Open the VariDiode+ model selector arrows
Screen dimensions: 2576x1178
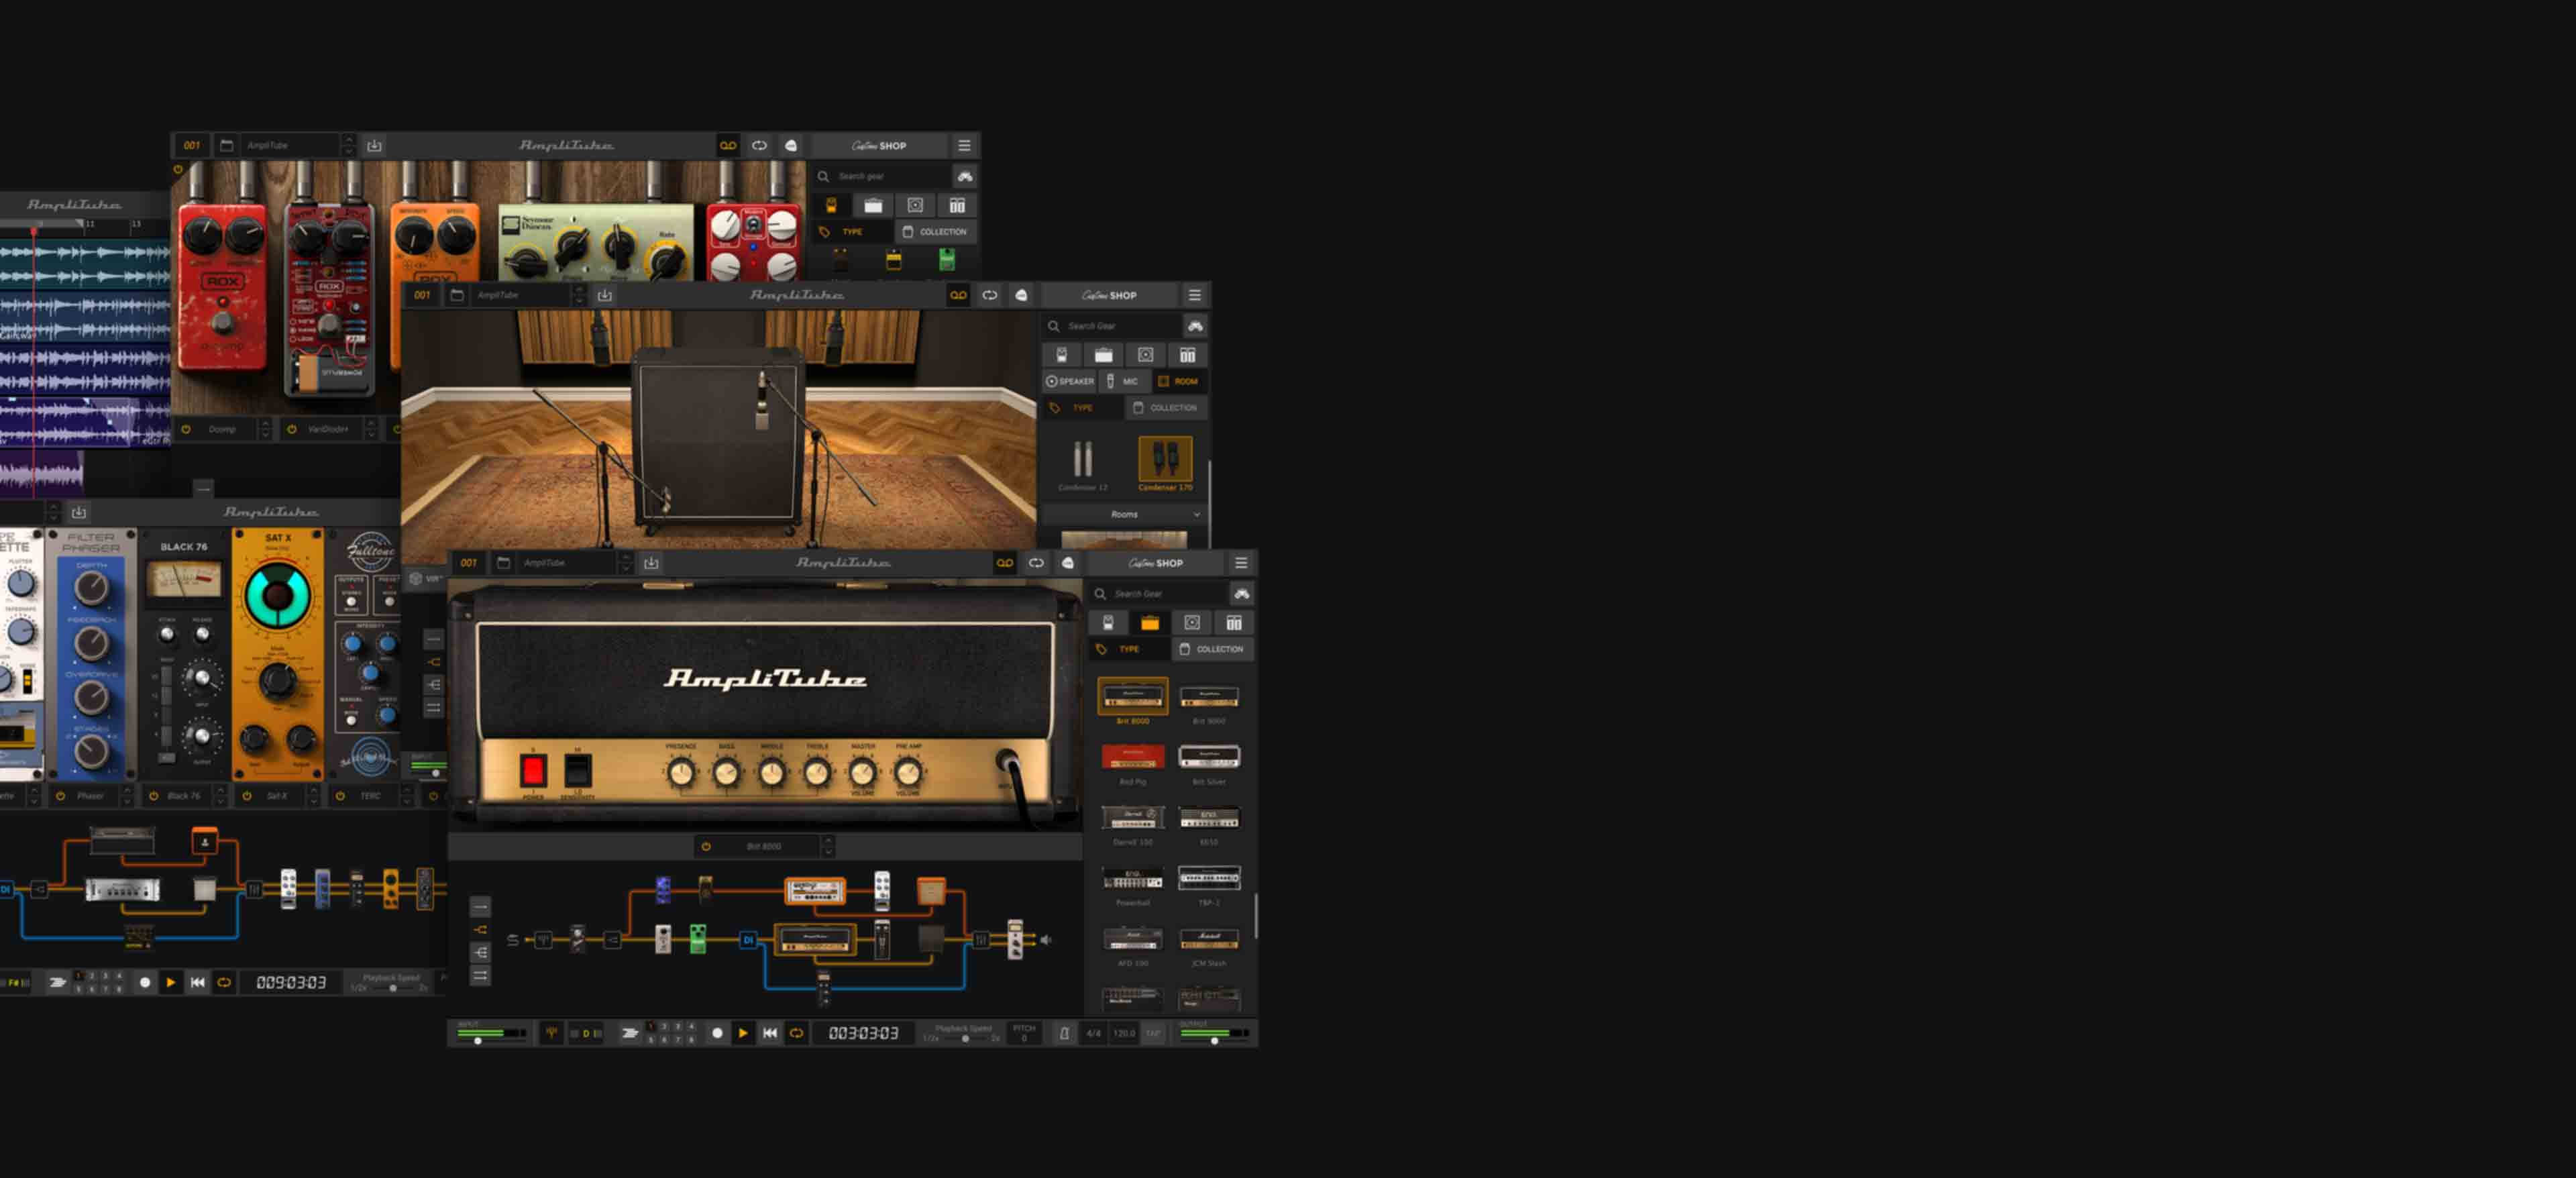[x=371, y=429]
